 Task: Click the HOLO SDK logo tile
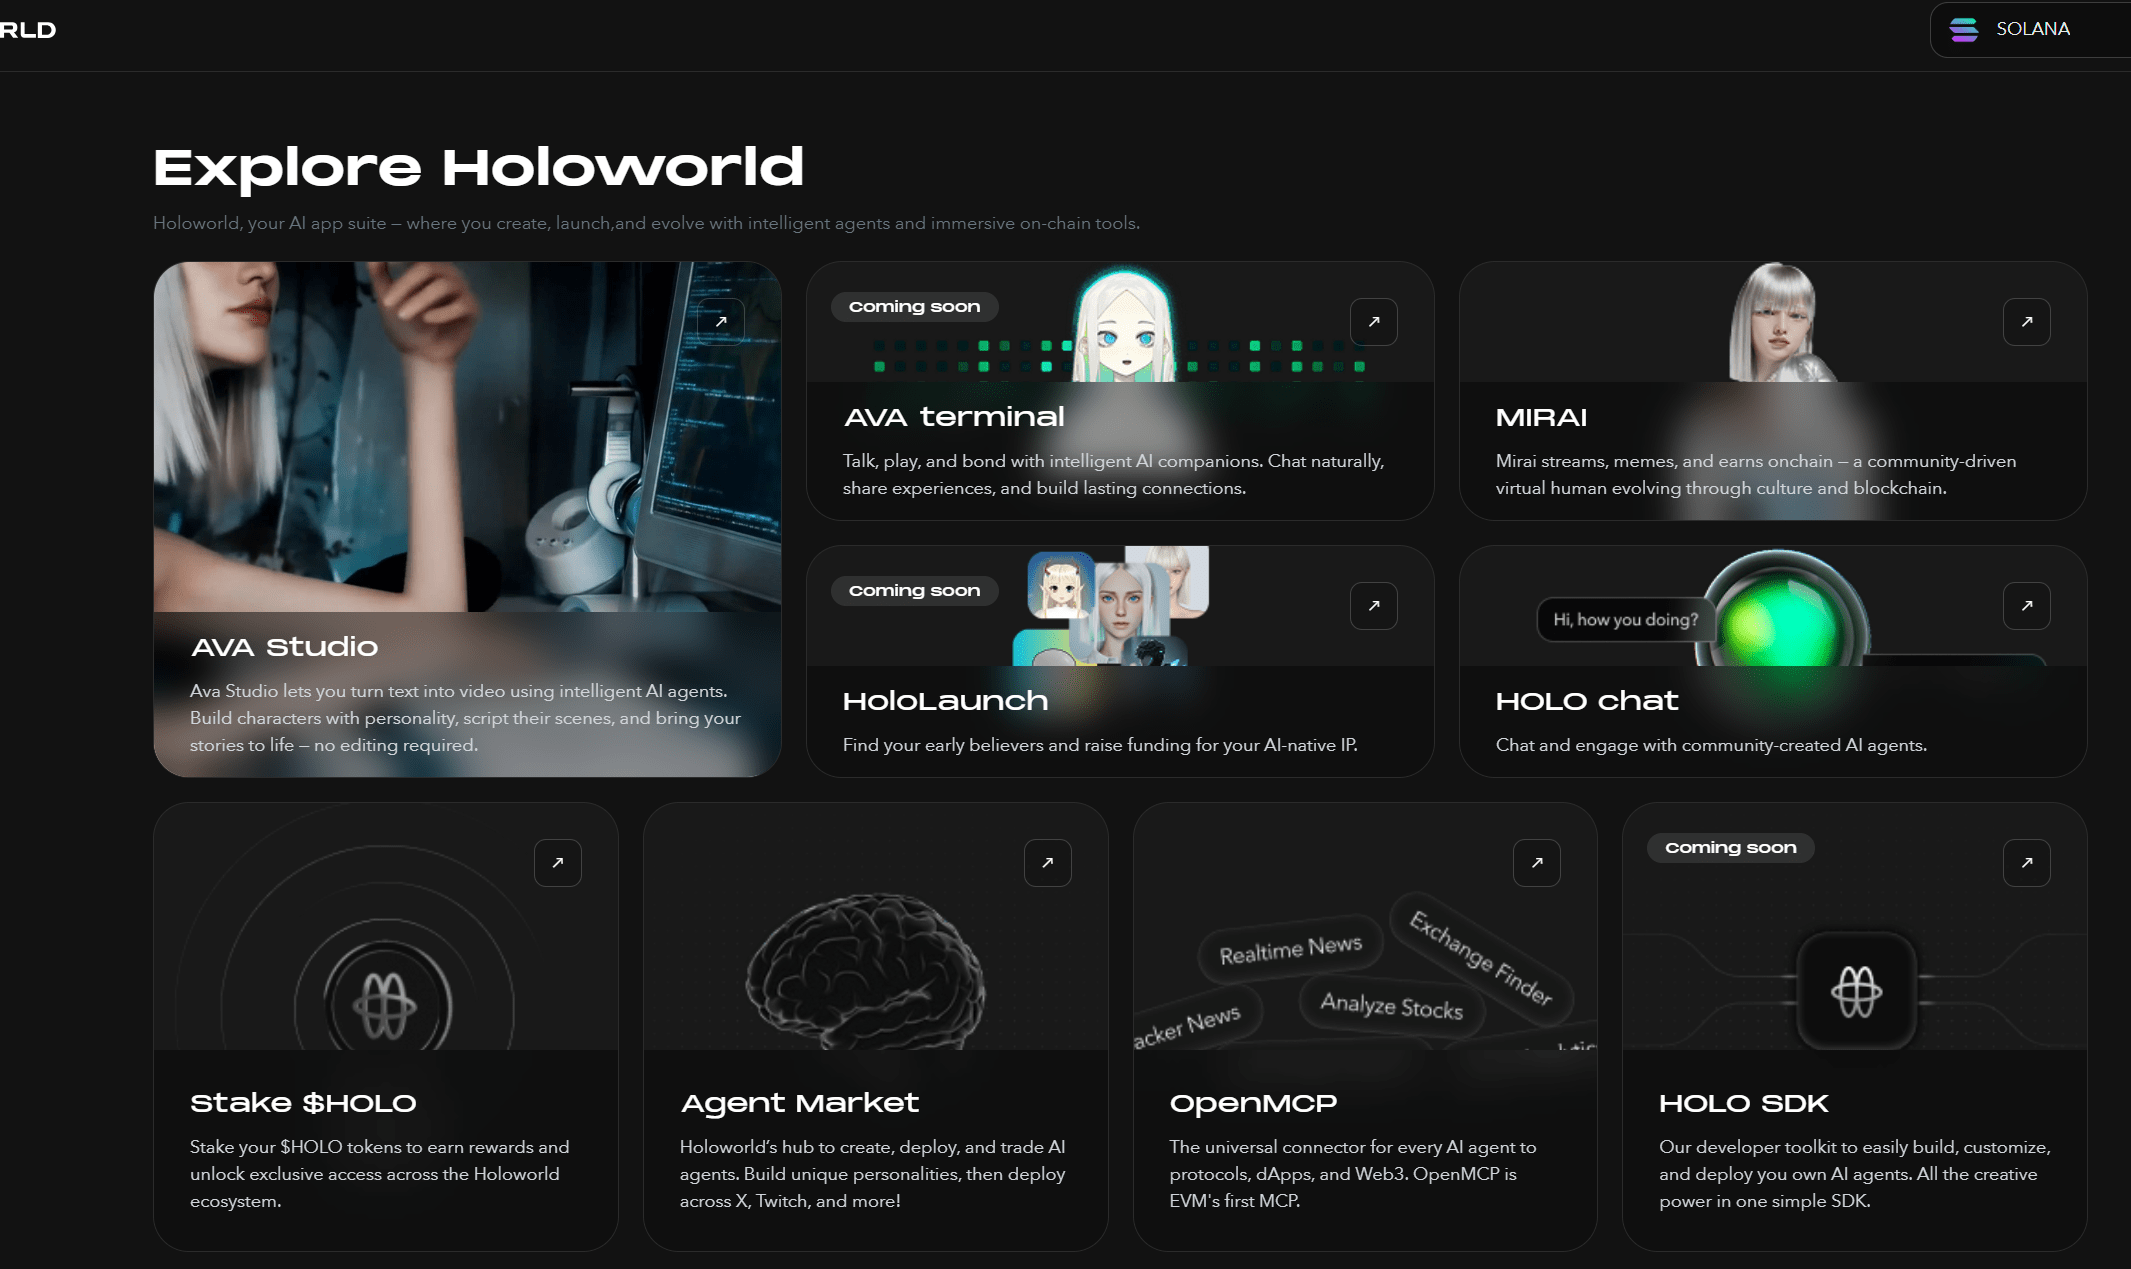[x=1856, y=991]
